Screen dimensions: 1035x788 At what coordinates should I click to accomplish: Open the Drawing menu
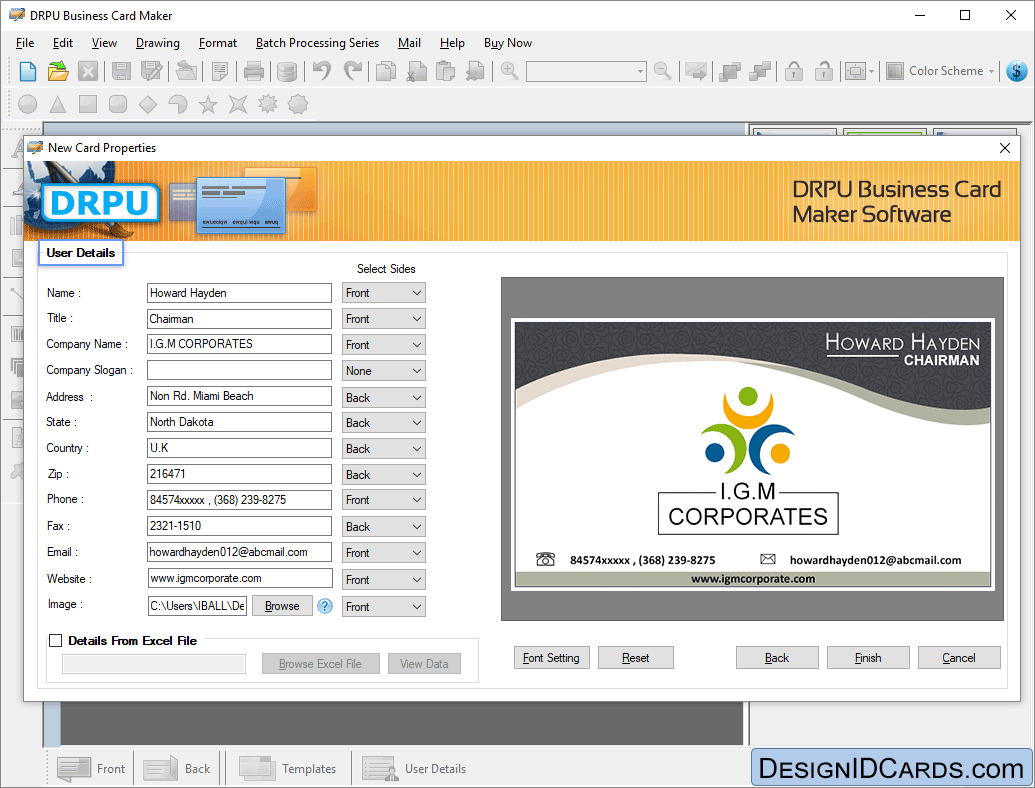coord(158,43)
